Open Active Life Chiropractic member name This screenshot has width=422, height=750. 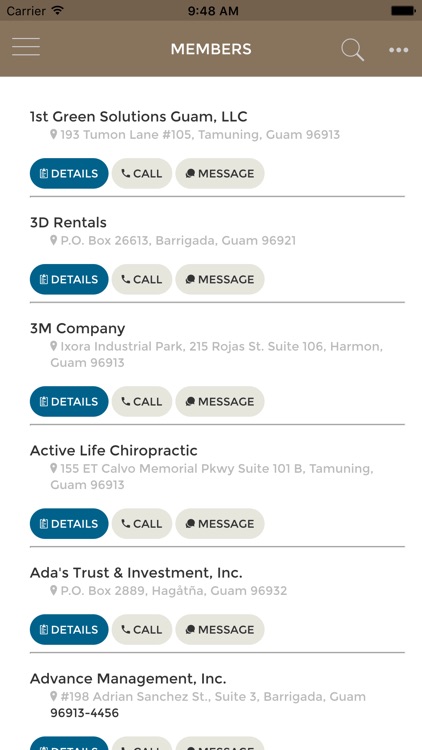pyautogui.click(x=113, y=451)
